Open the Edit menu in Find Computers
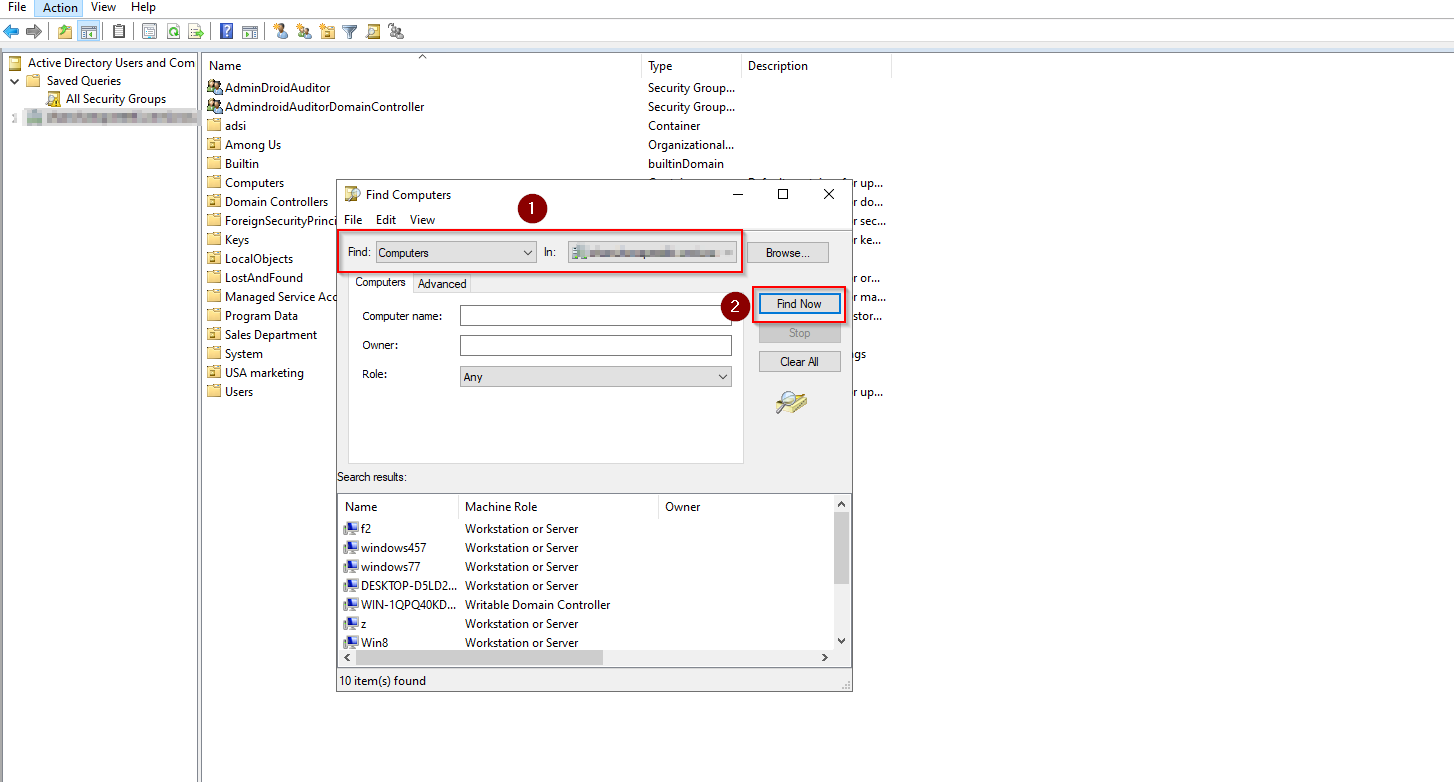 [386, 220]
